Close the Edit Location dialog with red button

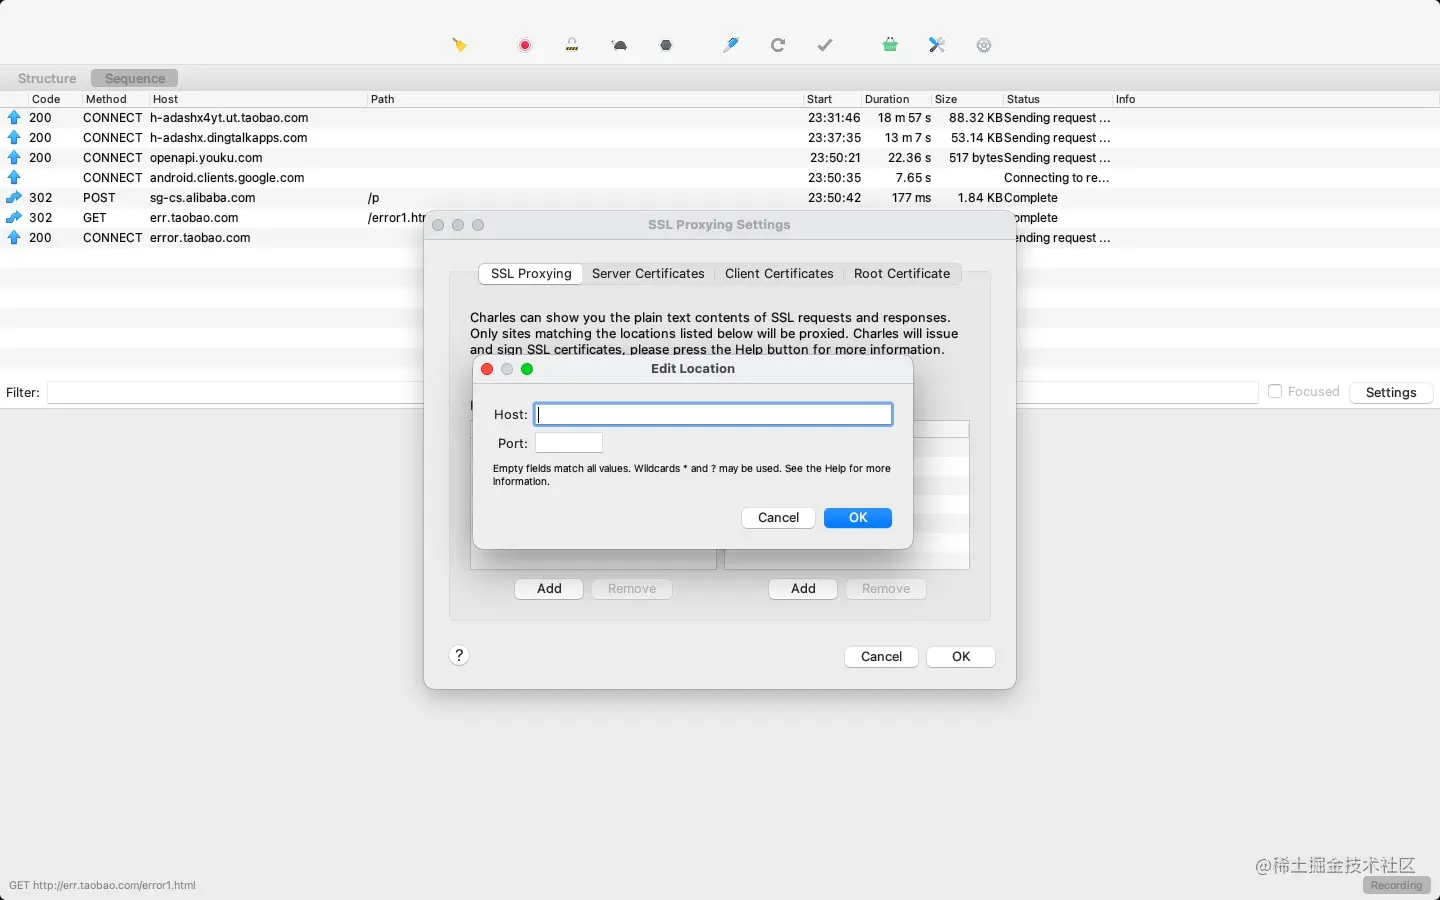487,369
